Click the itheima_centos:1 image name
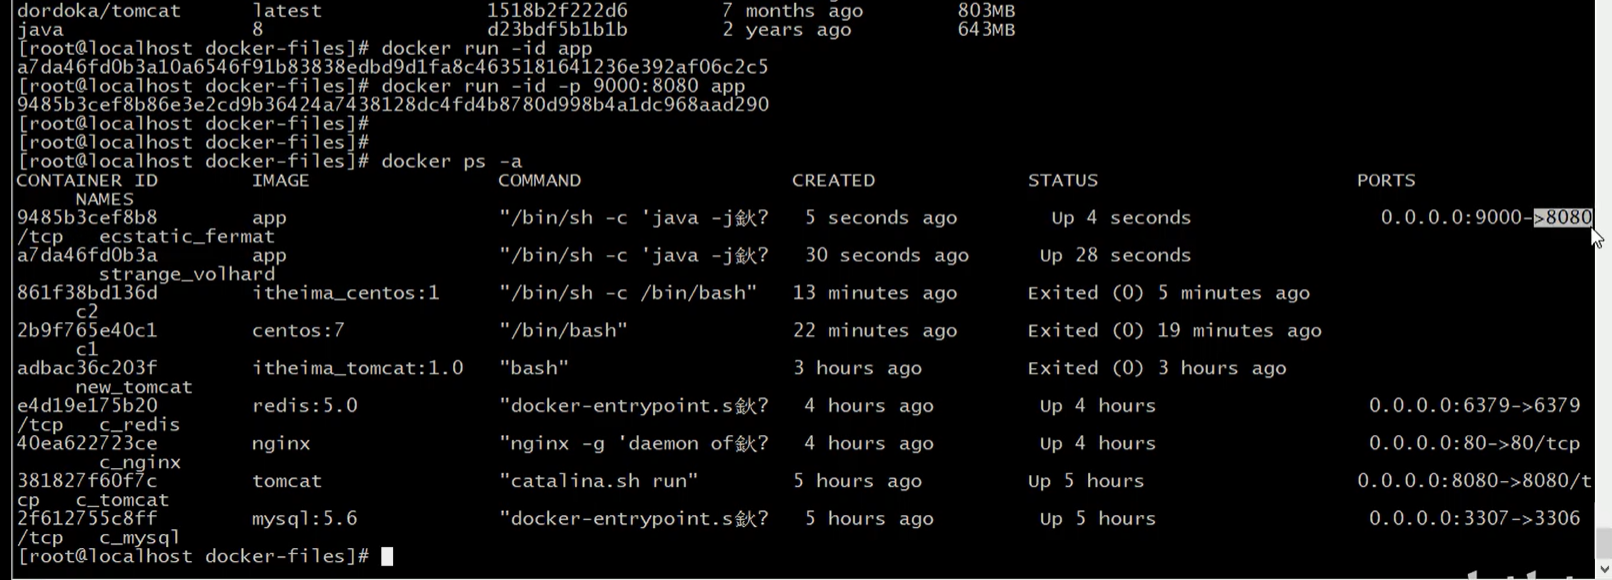The image size is (1612, 580). (x=345, y=293)
